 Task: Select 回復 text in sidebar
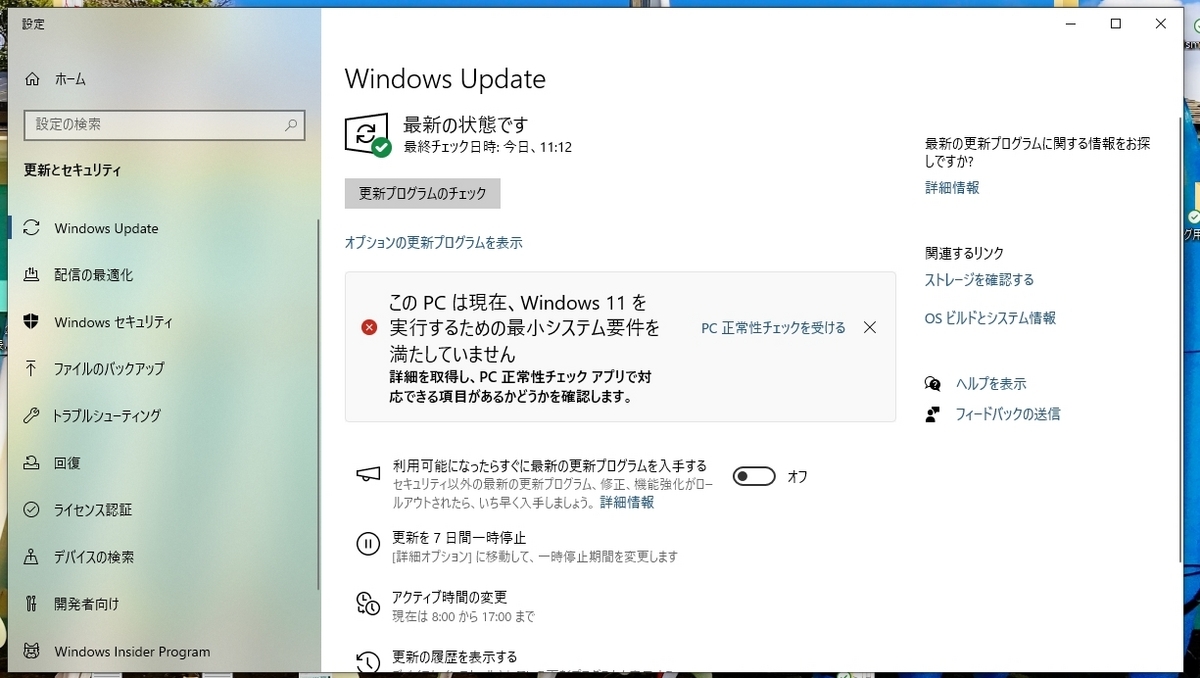coord(67,463)
